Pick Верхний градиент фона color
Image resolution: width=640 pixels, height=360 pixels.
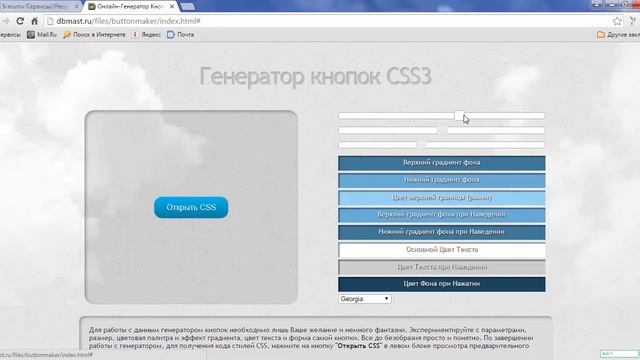click(442, 163)
